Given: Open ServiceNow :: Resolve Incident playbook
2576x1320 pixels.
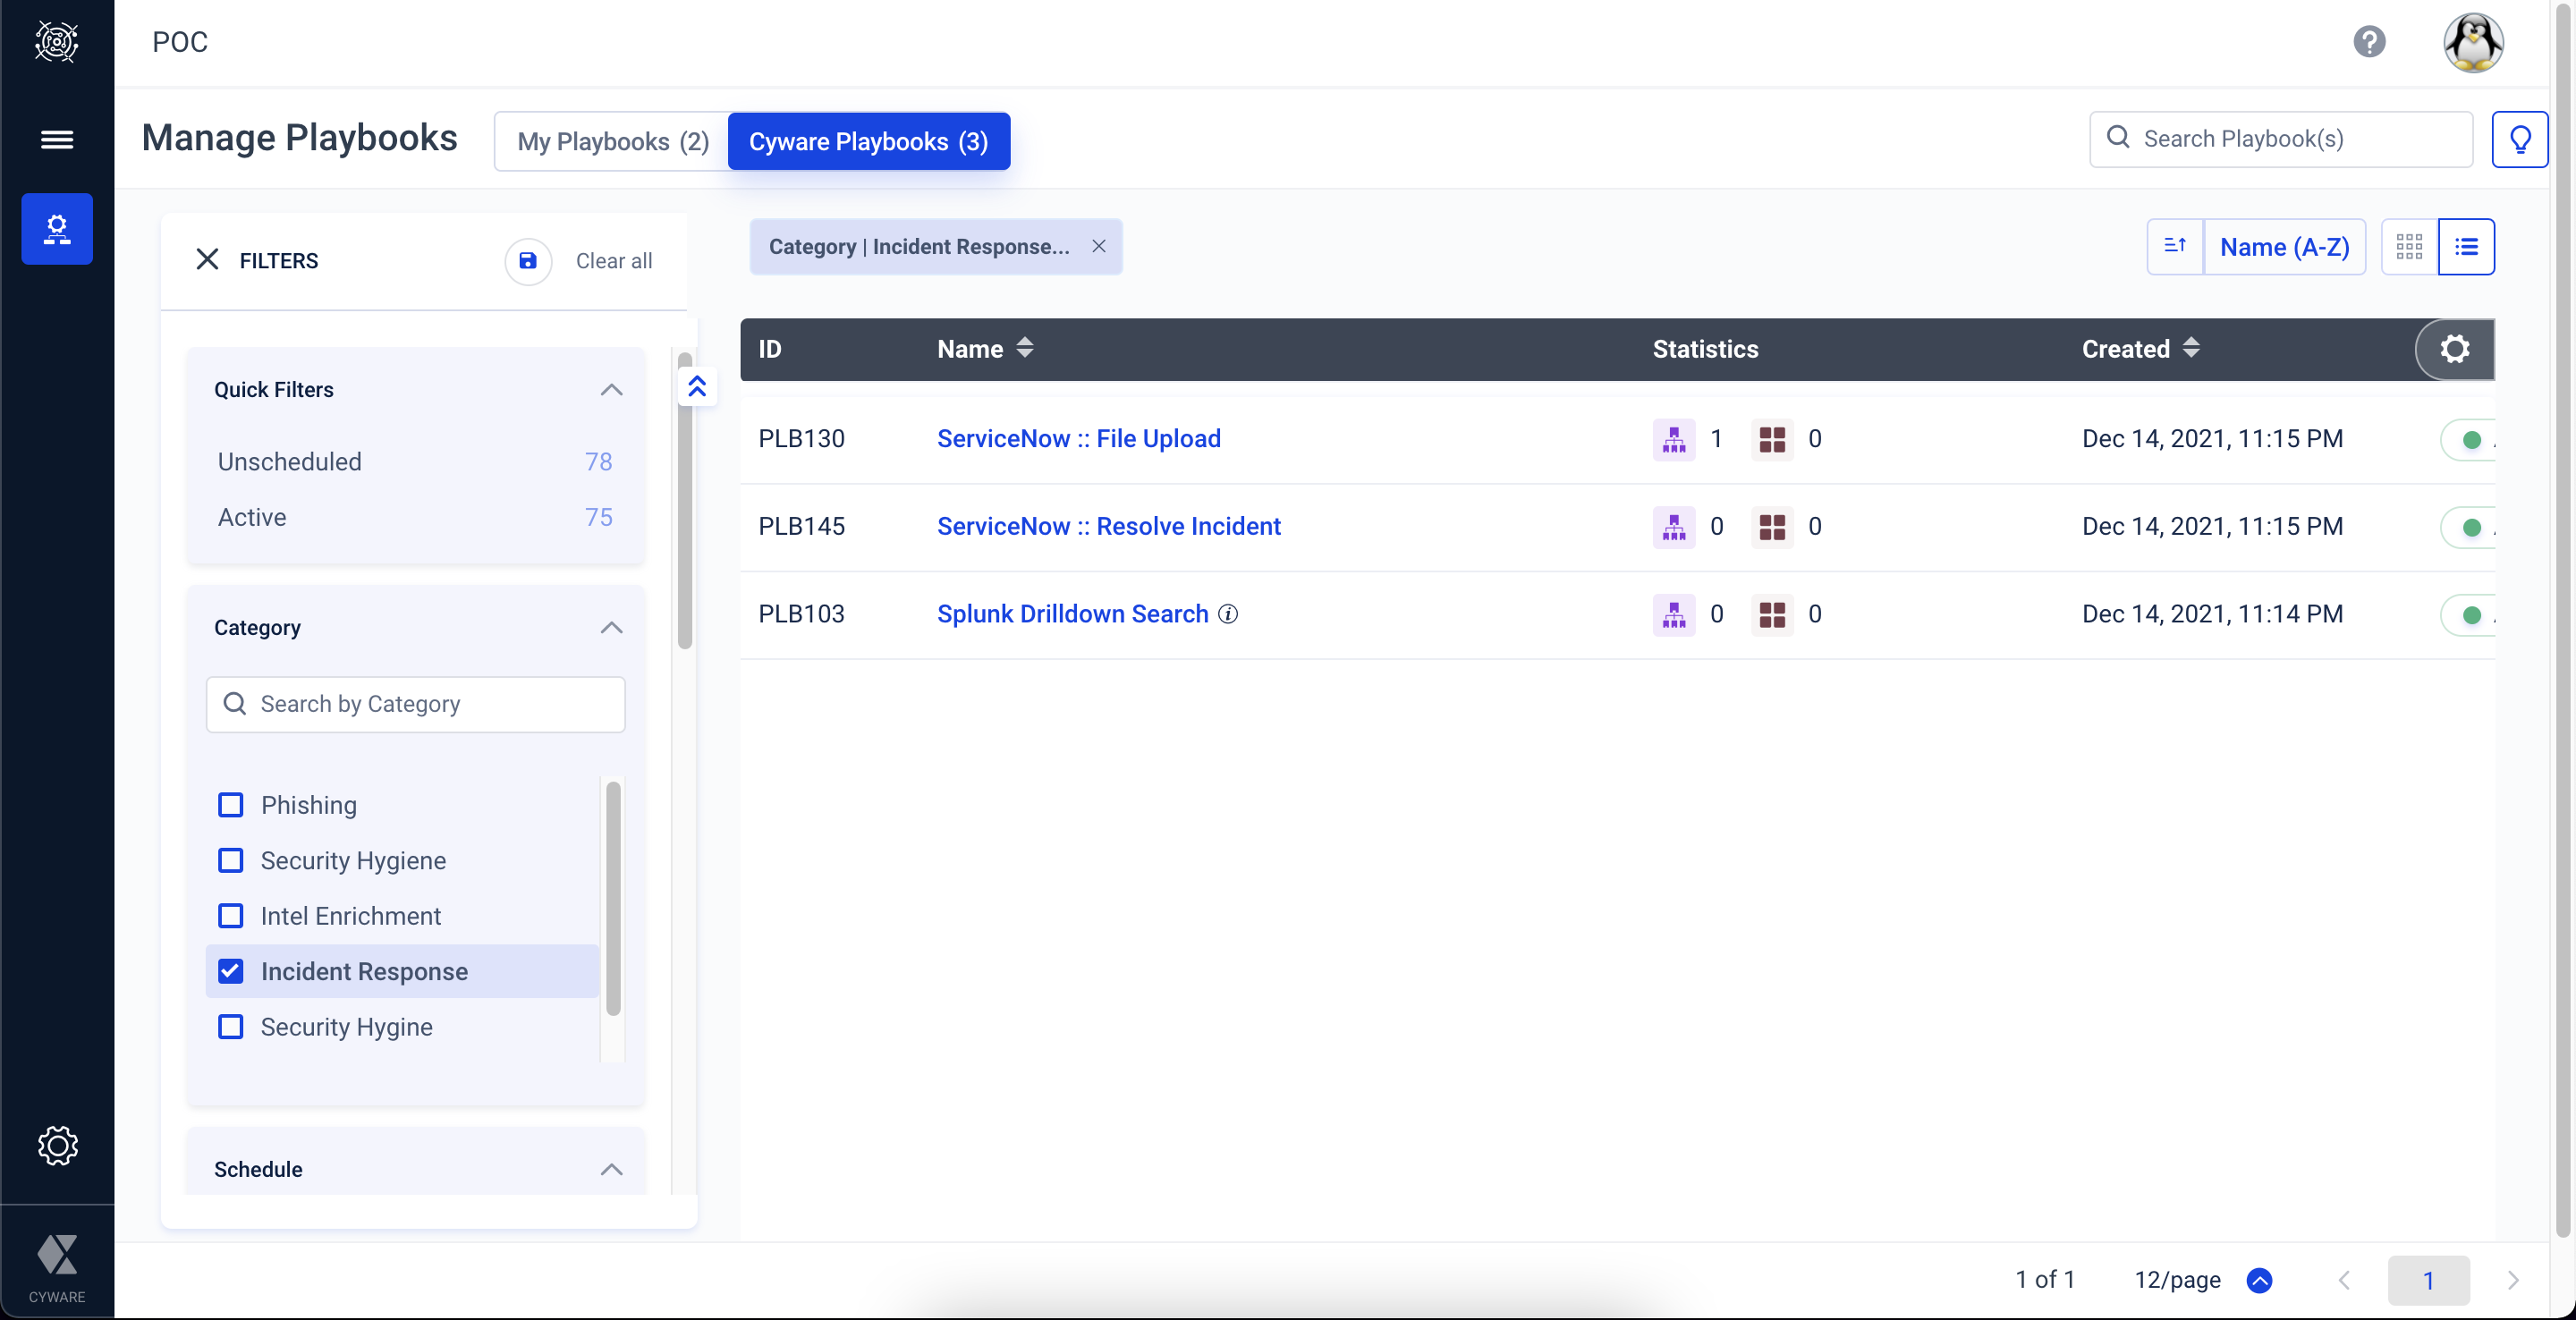Looking at the screenshot, I should (1108, 526).
